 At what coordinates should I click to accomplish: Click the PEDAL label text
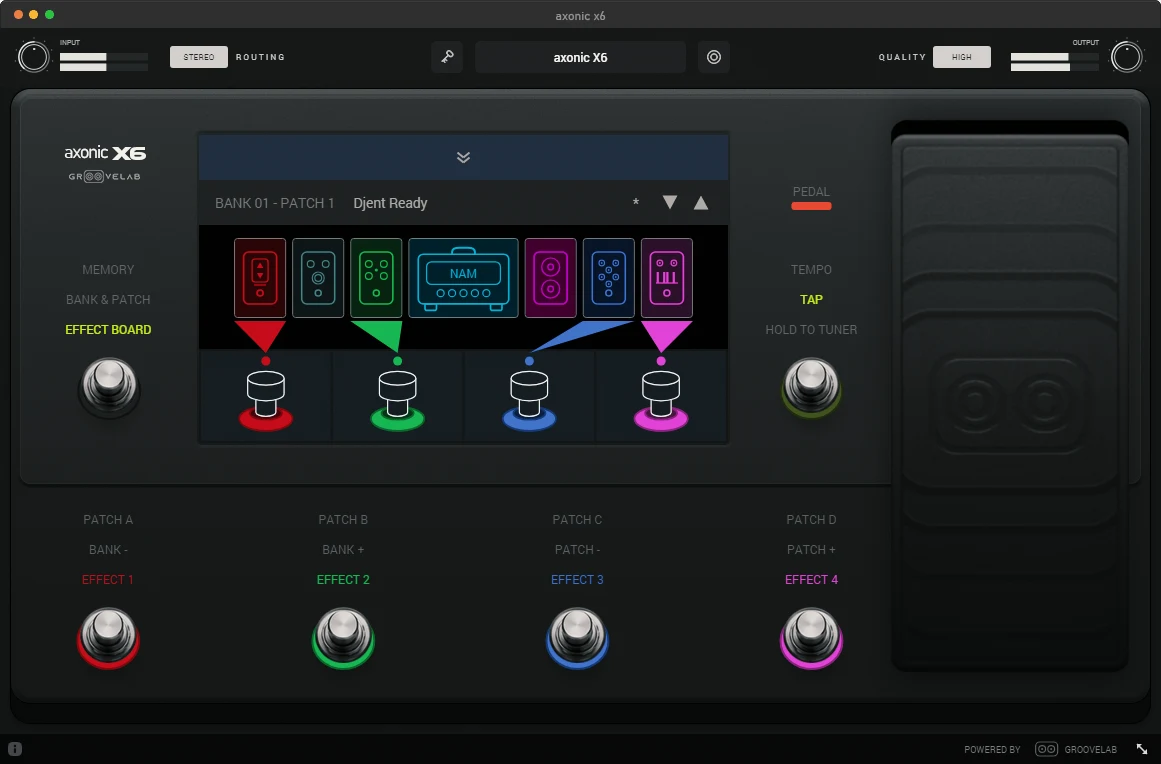point(812,192)
